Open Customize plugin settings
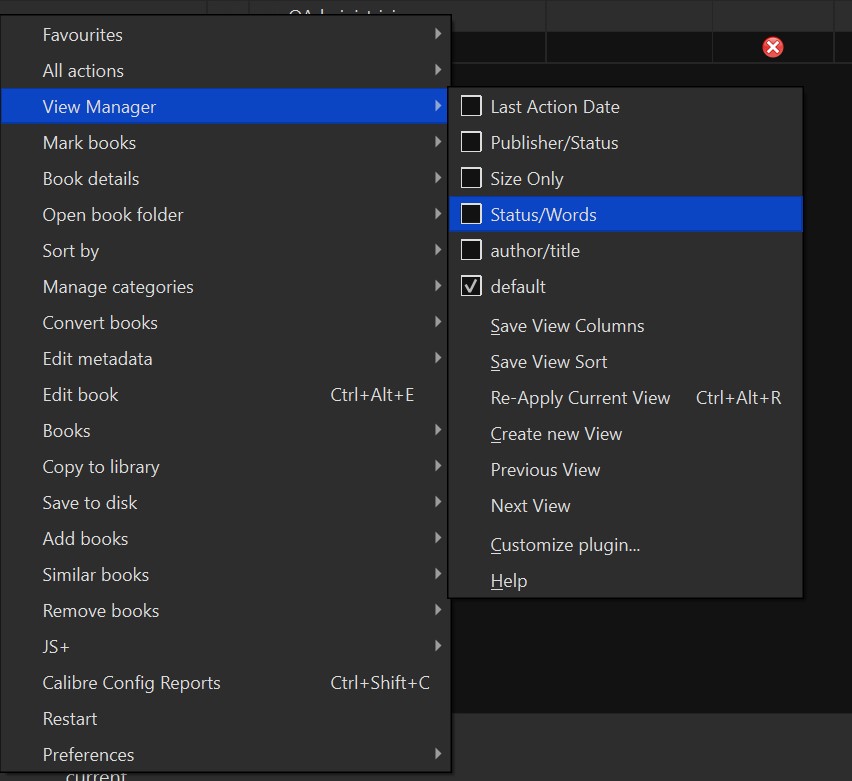Image resolution: width=852 pixels, height=781 pixels. pyautogui.click(x=565, y=545)
